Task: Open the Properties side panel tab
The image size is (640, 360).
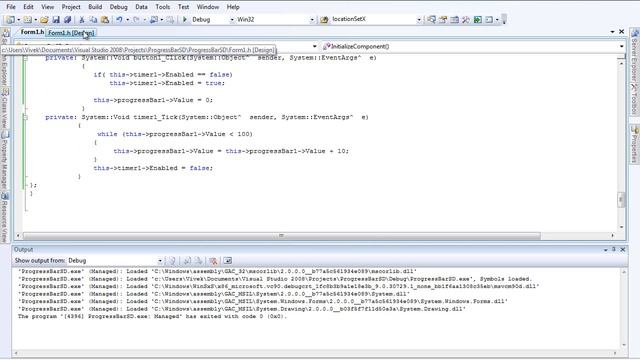Action: (634, 144)
